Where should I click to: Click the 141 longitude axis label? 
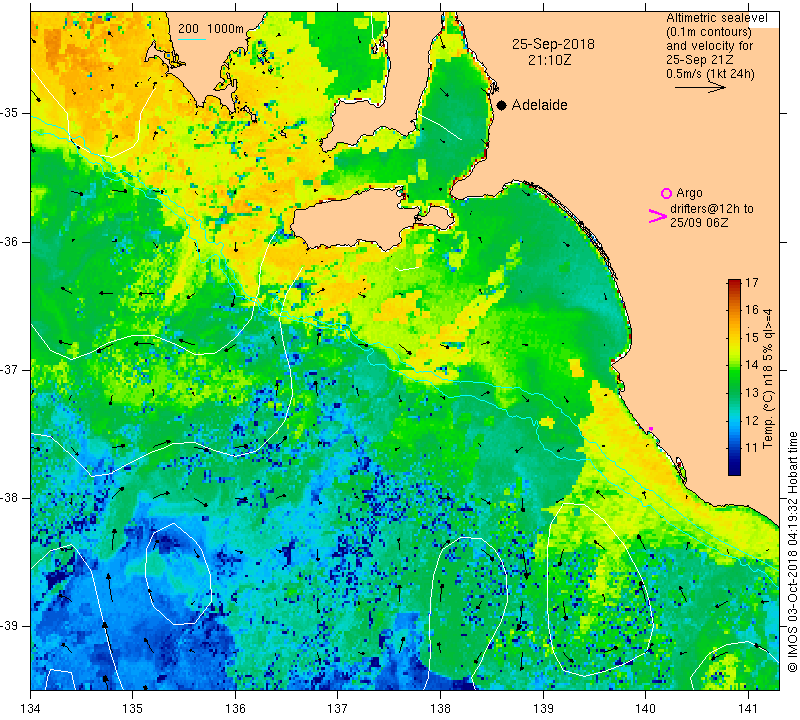[748, 709]
